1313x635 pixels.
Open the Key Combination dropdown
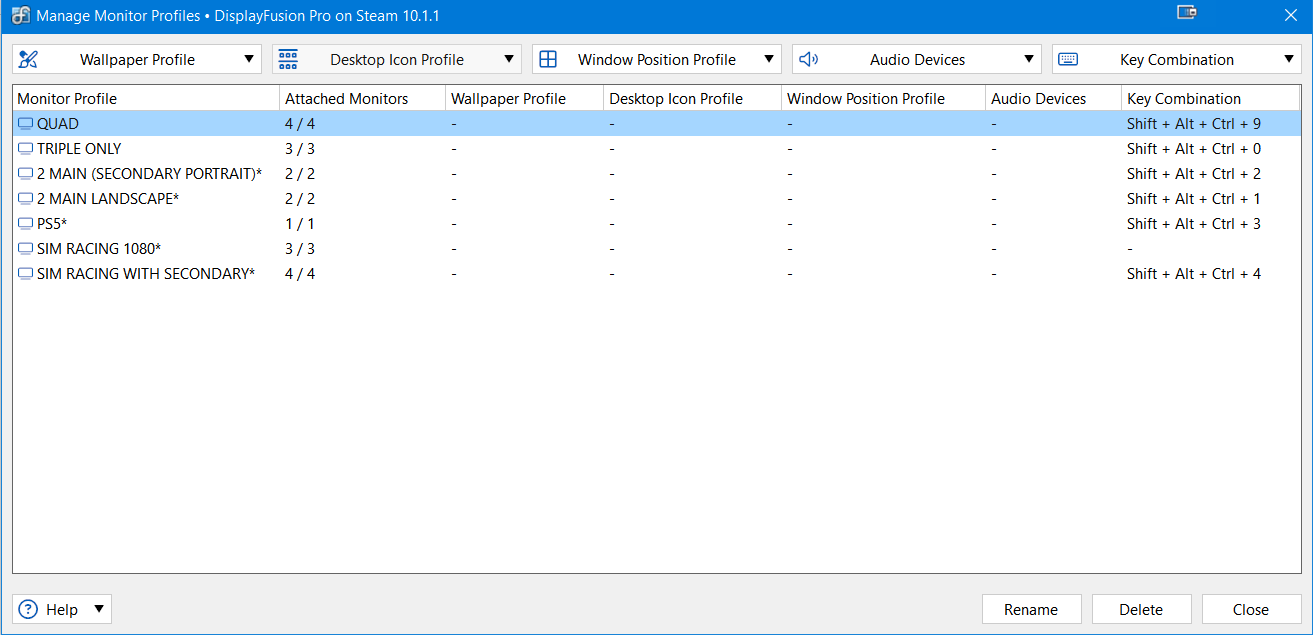pyautogui.click(x=1177, y=59)
